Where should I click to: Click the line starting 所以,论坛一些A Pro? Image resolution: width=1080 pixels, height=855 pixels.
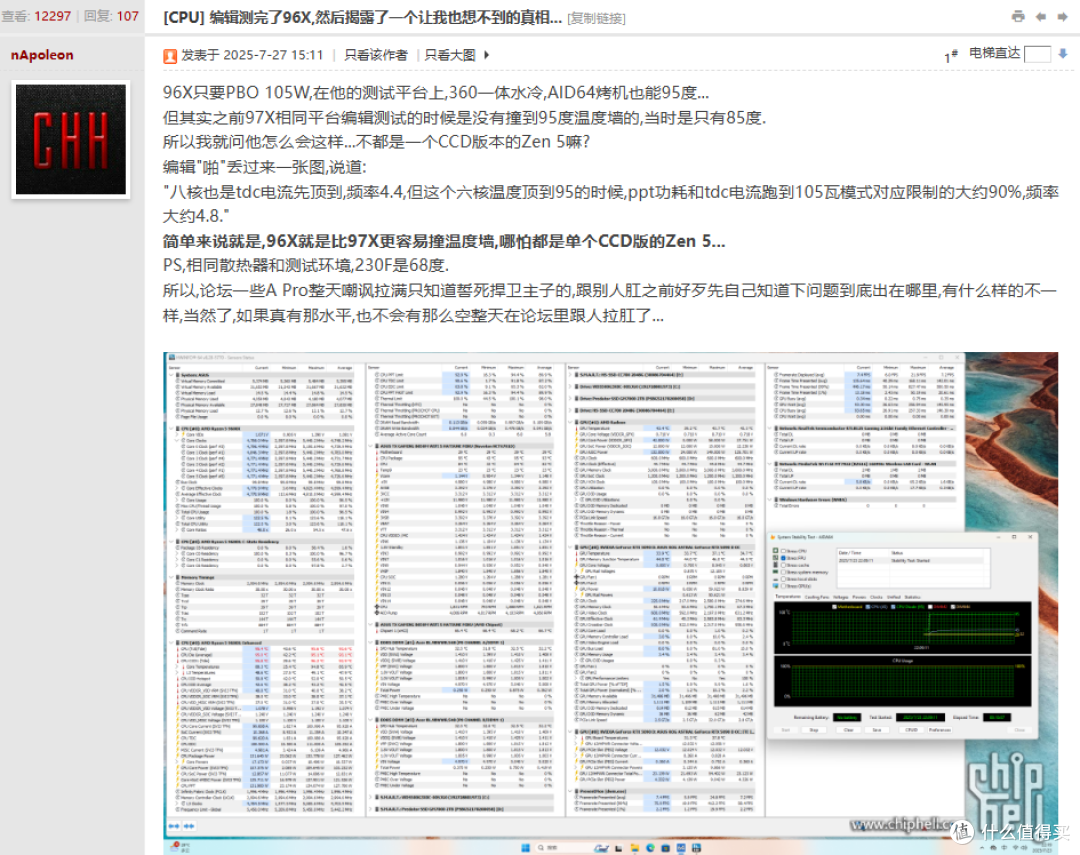pos(610,303)
